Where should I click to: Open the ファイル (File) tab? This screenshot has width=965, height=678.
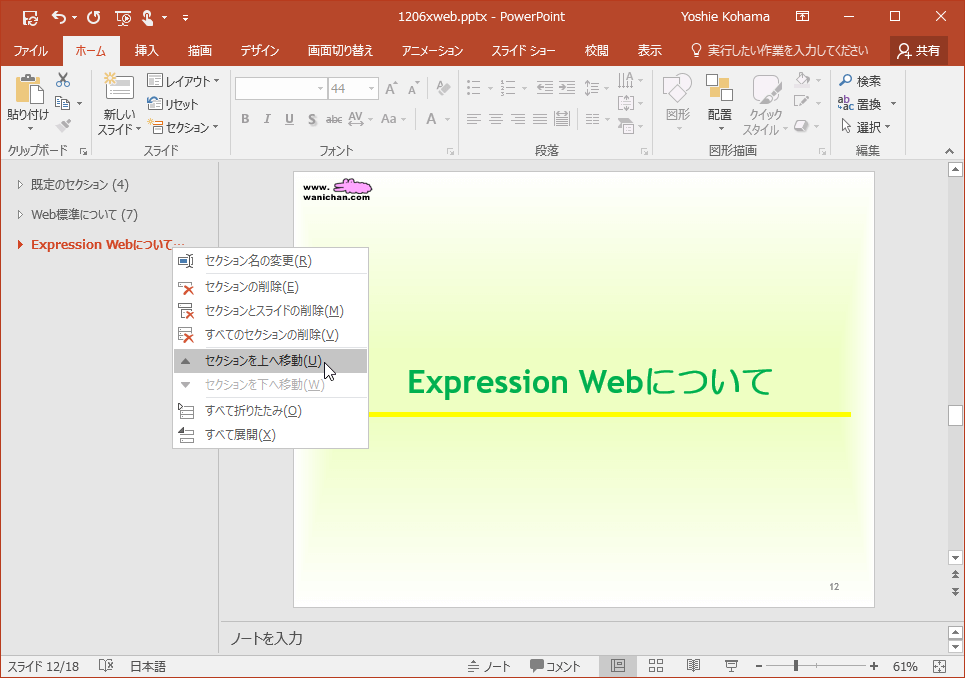coord(30,50)
